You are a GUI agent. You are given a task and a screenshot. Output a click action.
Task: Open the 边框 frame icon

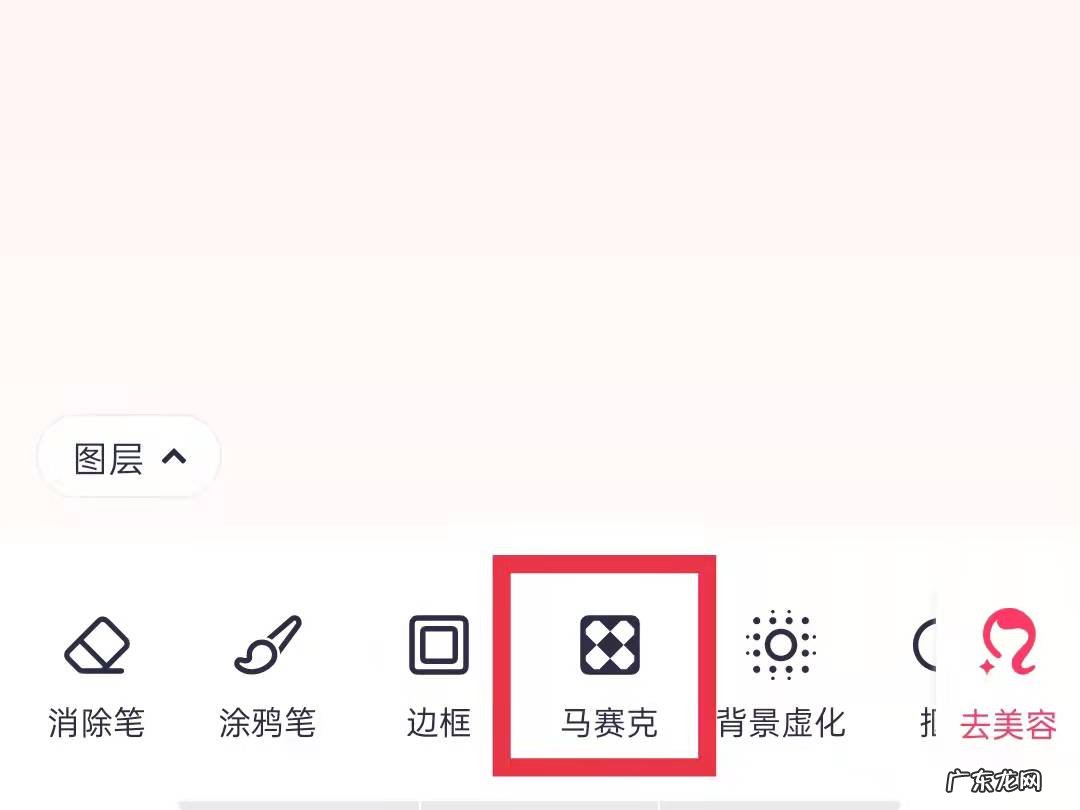(x=439, y=645)
